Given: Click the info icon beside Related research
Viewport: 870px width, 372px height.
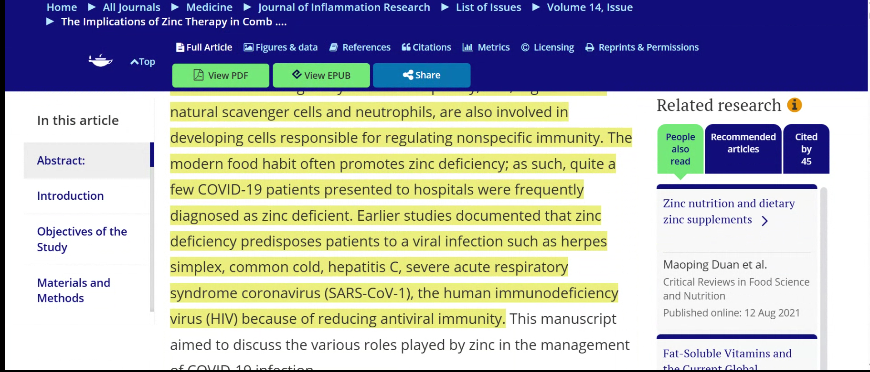Looking at the screenshot, I should [795, 105].
